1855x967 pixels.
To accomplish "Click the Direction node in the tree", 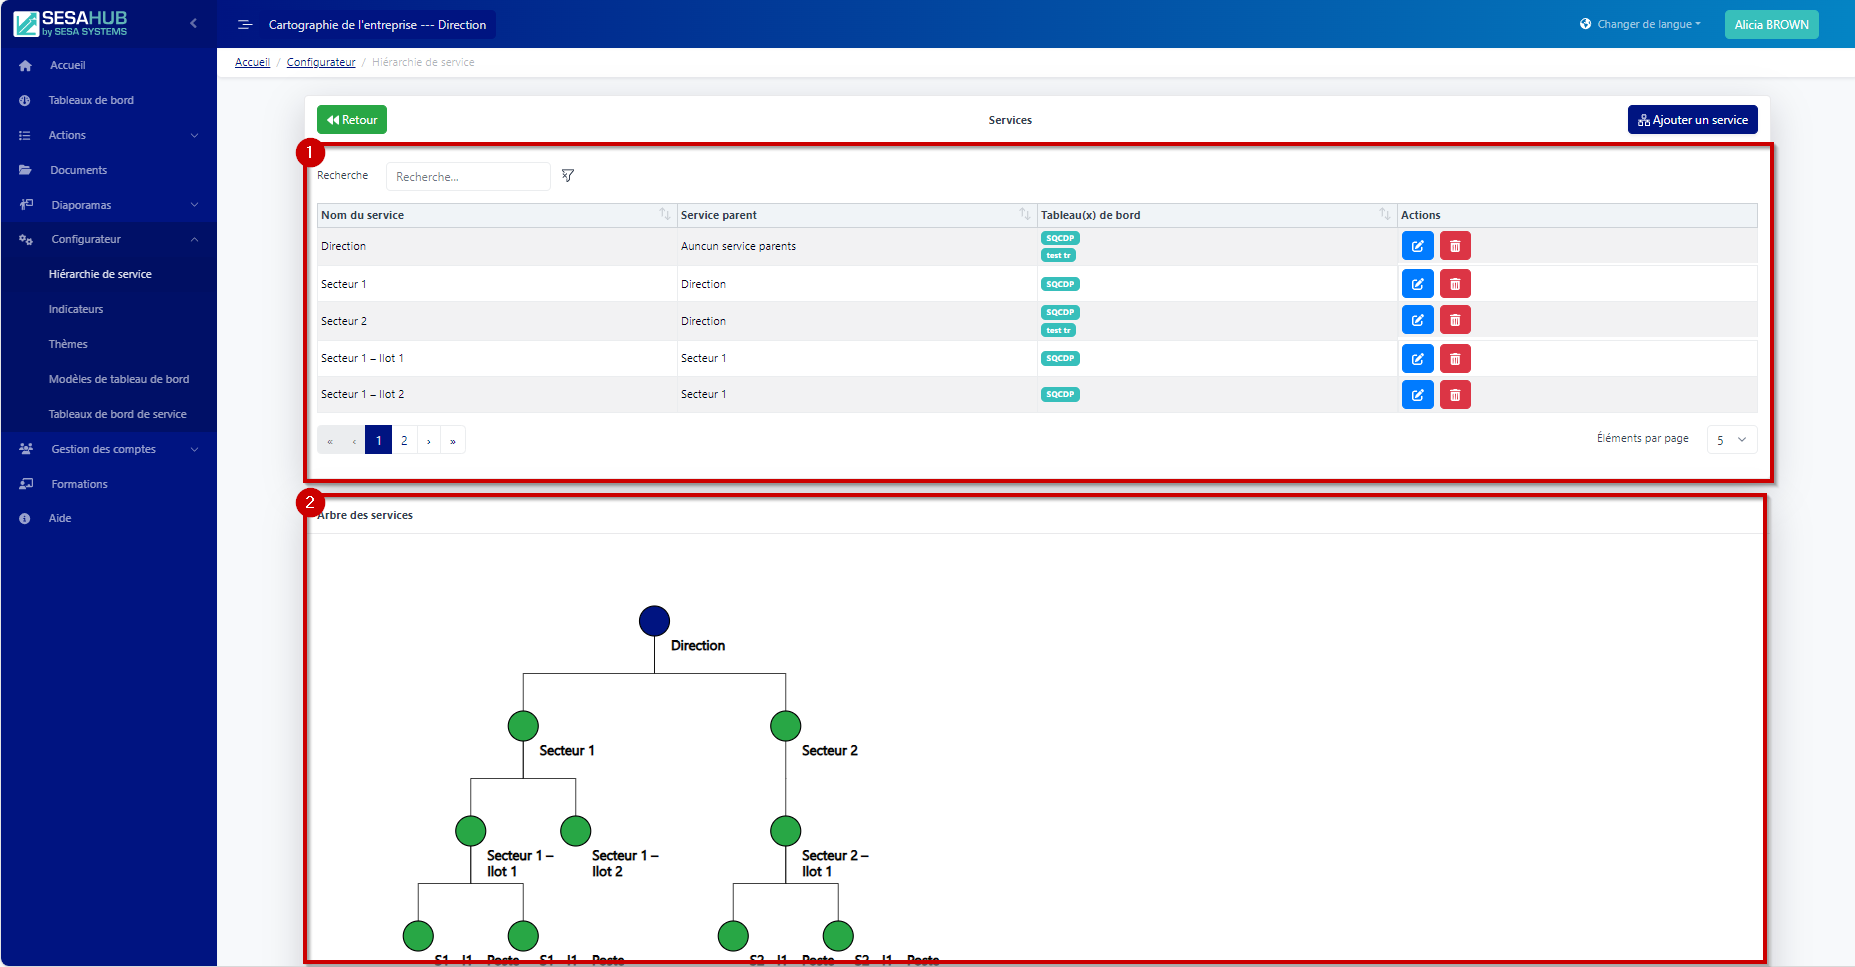I will pyautogui.click(x=654, y=621).
